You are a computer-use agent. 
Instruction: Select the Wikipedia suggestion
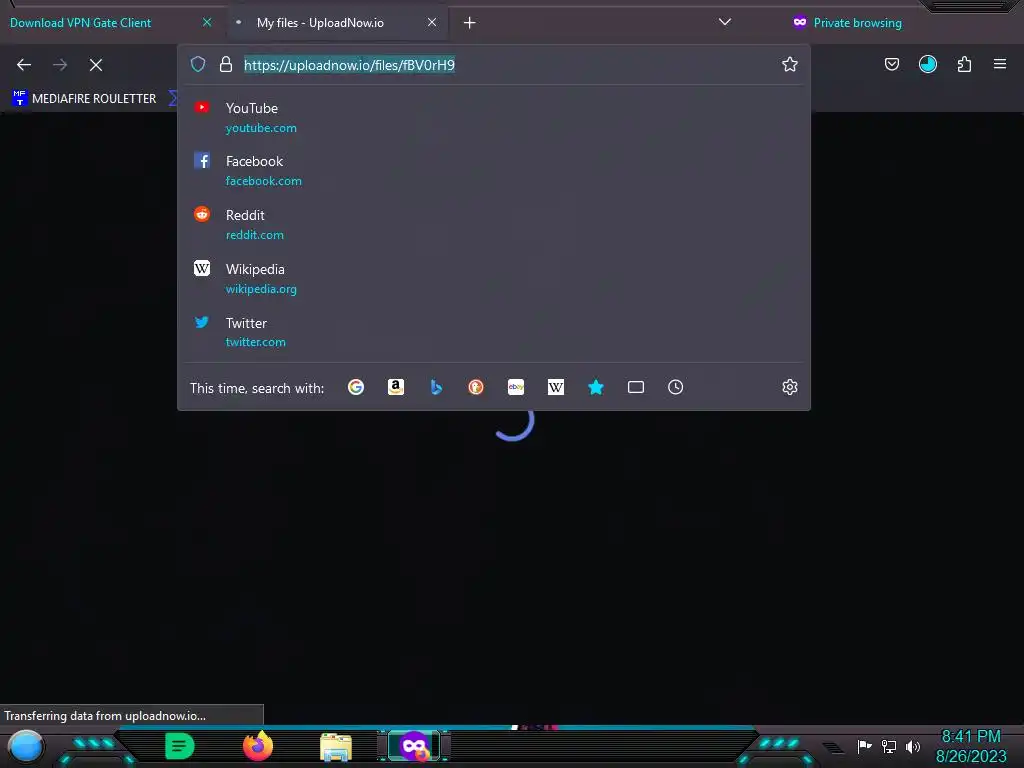pyautogui.click(x=494, y=278)
